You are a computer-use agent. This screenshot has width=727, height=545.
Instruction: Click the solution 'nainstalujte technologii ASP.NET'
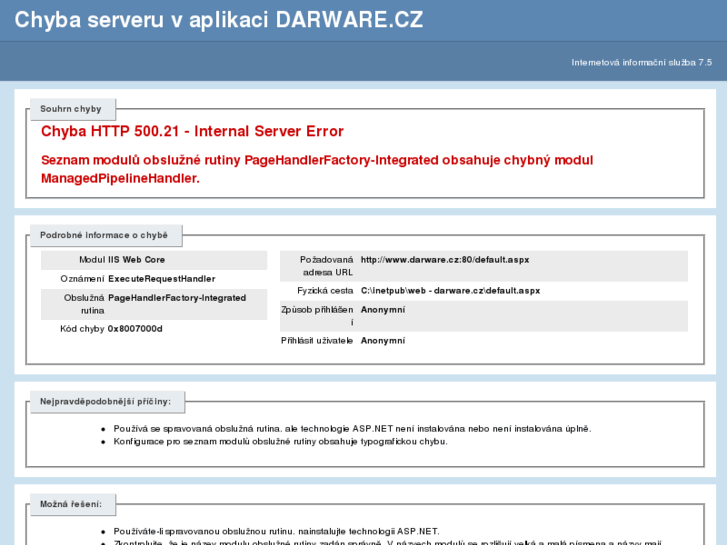pos(276,532)
